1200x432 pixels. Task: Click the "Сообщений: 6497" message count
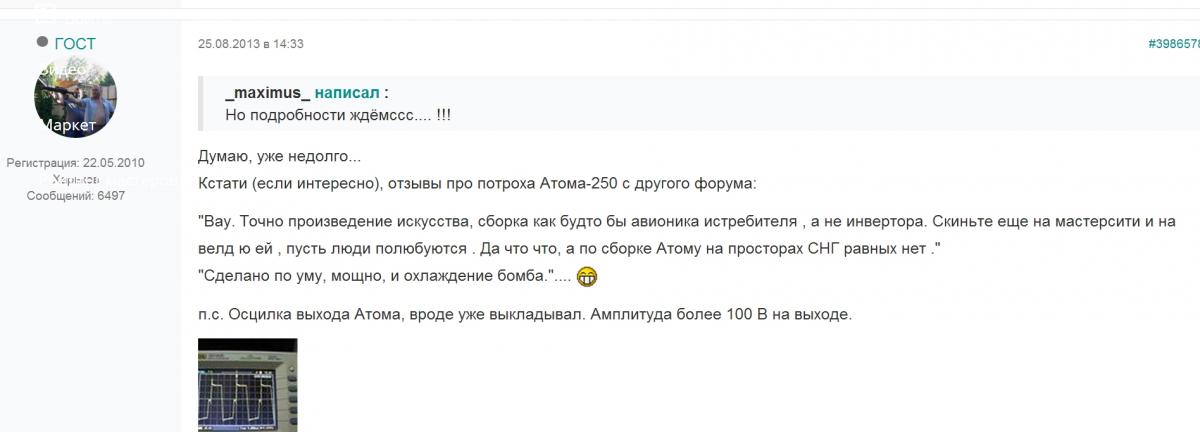point(75,196)
